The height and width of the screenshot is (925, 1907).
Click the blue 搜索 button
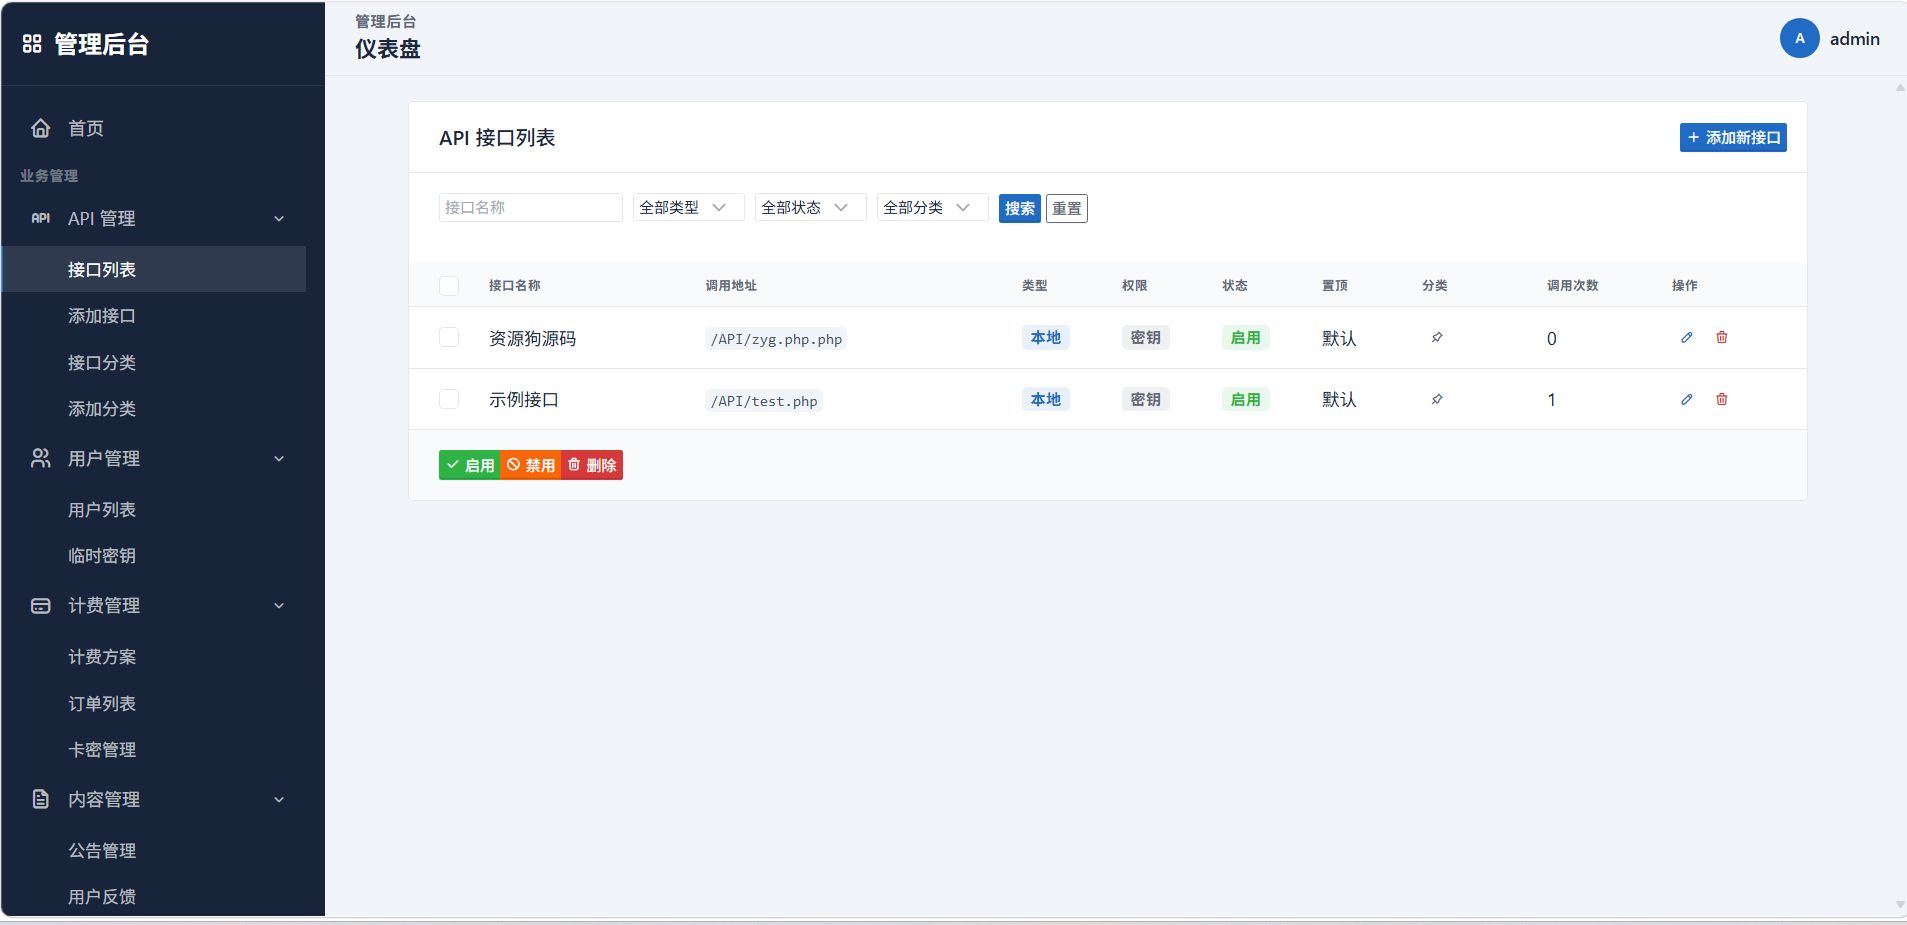point(1019,208)
